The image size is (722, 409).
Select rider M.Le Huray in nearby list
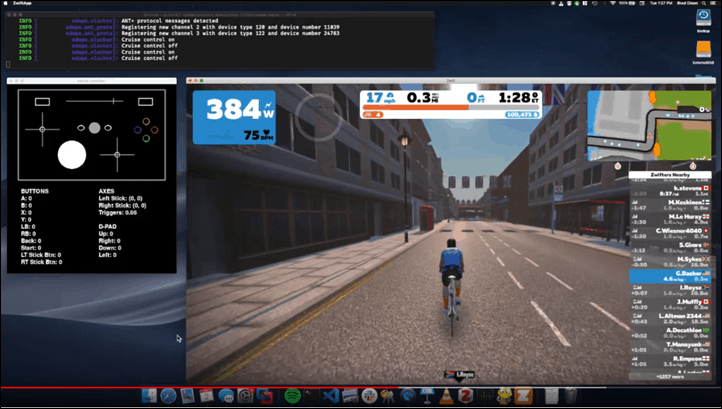(670, 219)
